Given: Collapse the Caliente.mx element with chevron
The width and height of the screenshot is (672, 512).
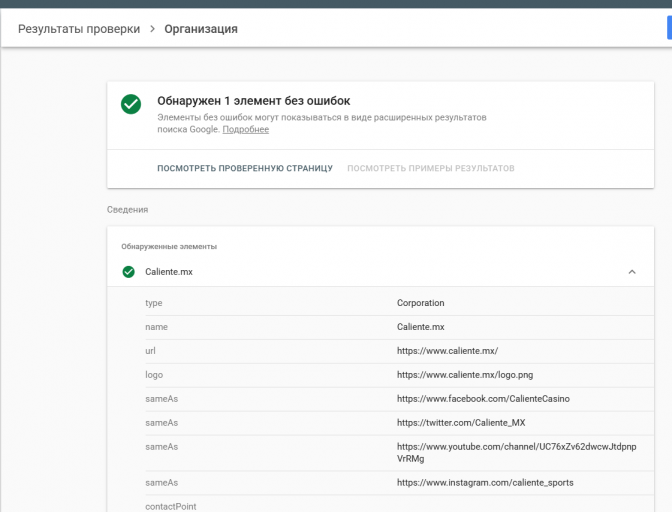Looking at the screenshot, I should (x=632, y=272).
